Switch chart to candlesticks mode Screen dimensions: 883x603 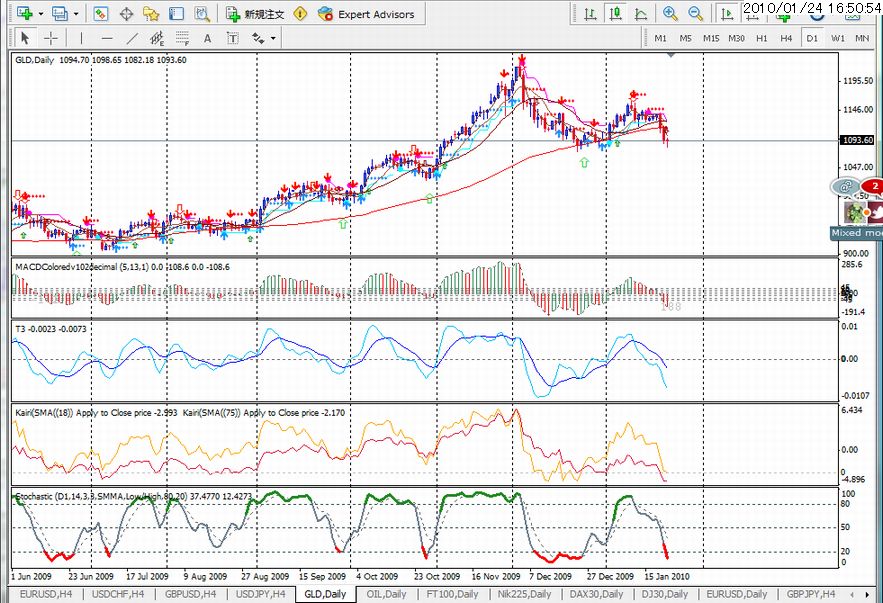point(616,14)
